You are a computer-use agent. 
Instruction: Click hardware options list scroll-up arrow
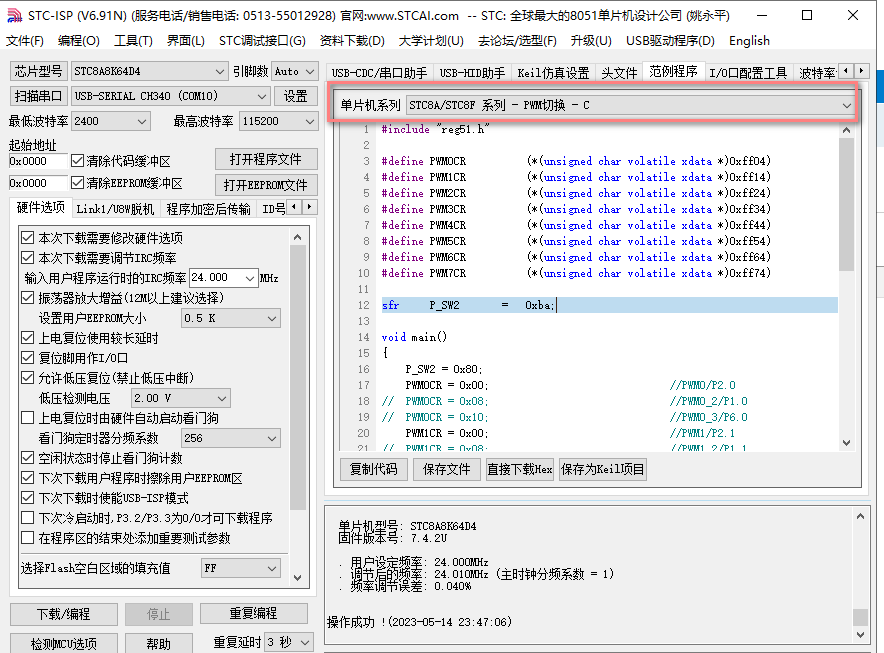[298, 237]
